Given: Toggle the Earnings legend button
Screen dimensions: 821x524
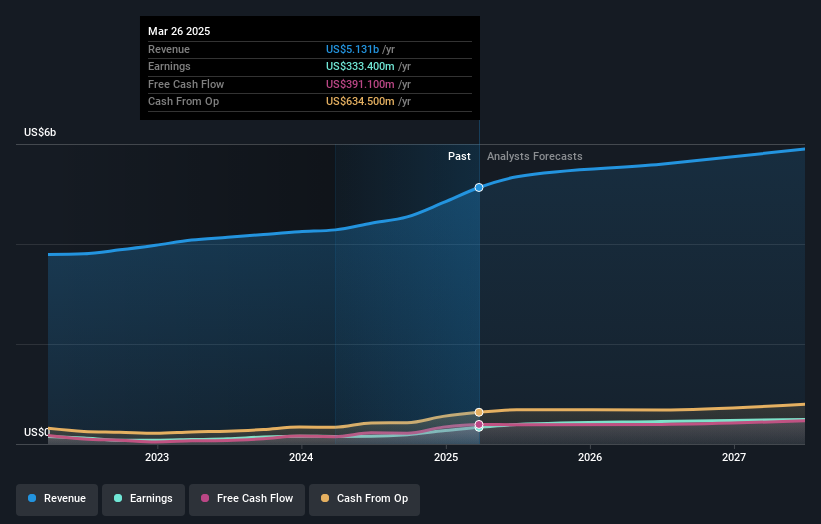Looking at the screenshot, I should [x=143, y=498].
